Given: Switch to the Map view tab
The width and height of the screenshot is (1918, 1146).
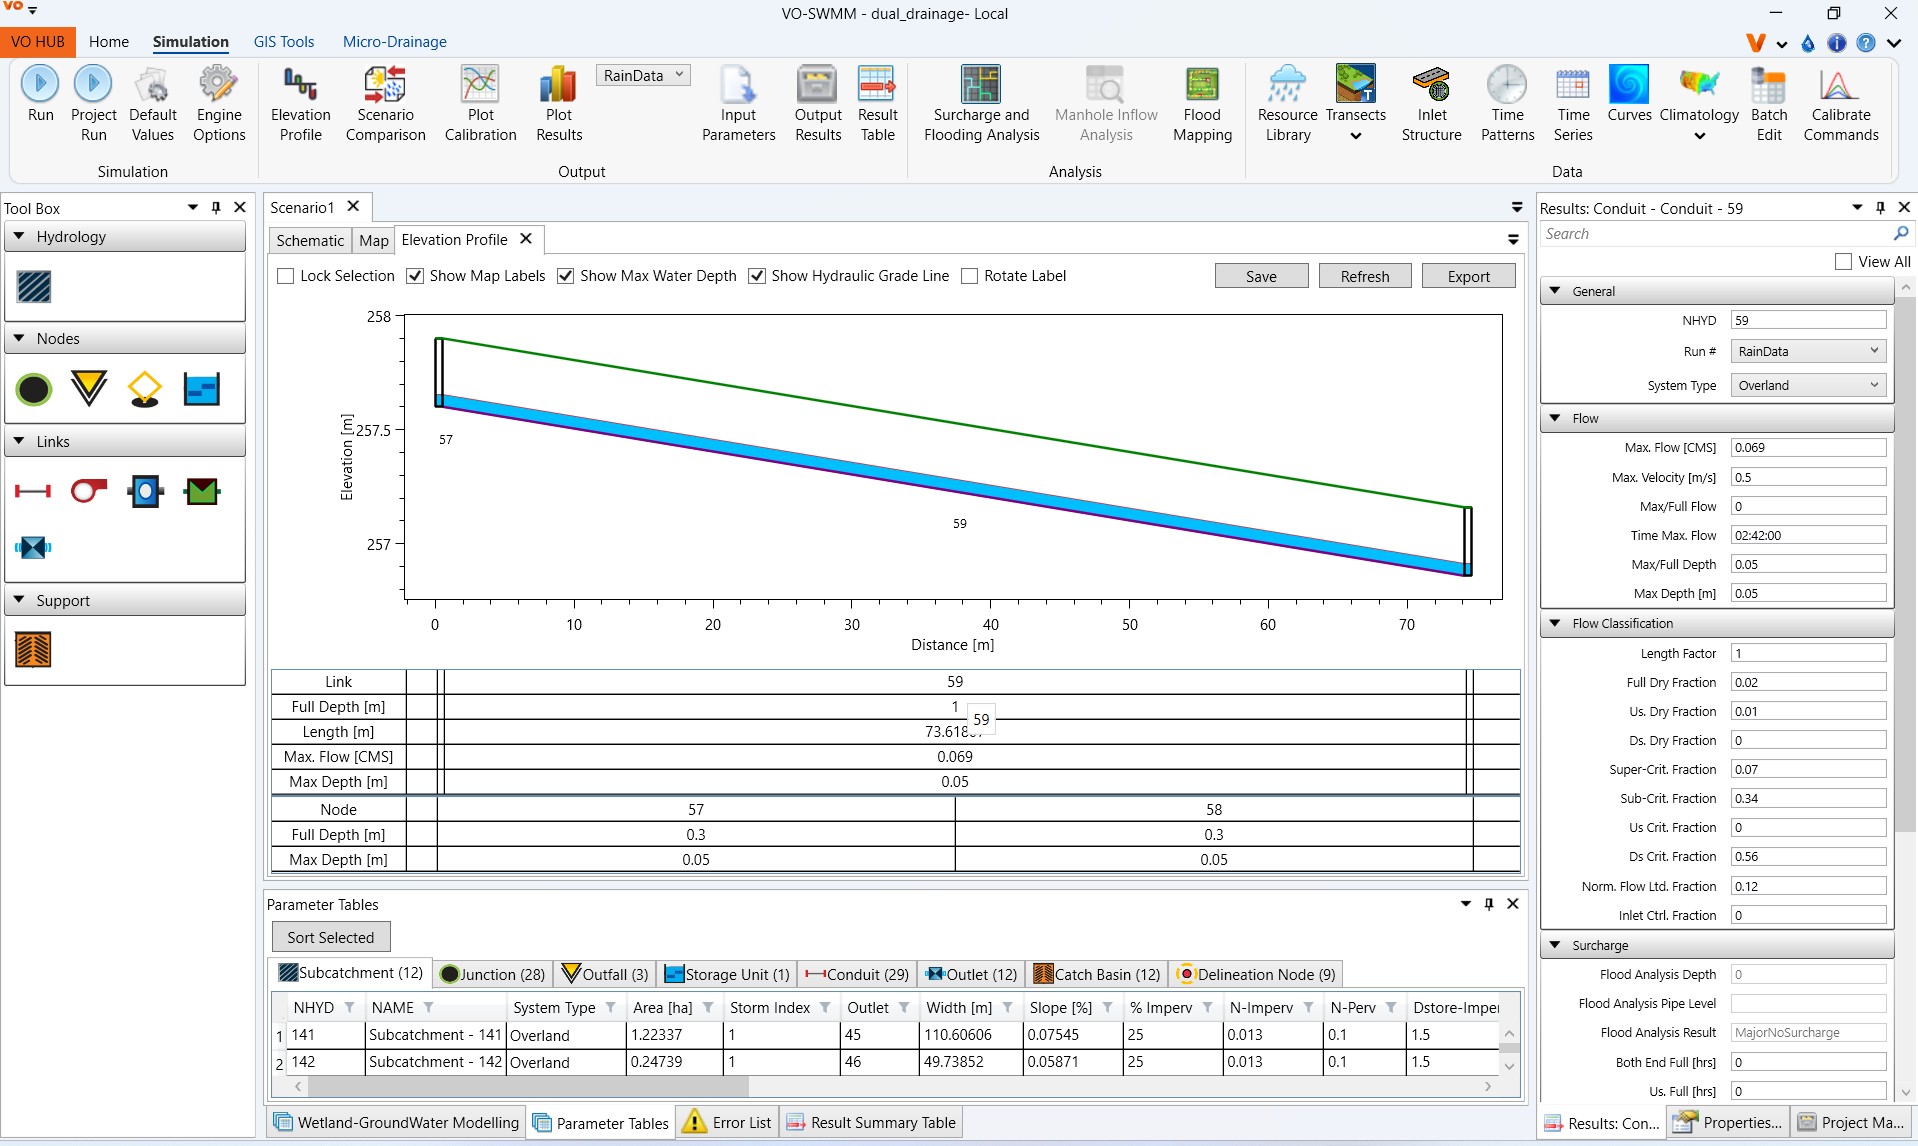Looking at the screenshot, I should tap(374, 240).
